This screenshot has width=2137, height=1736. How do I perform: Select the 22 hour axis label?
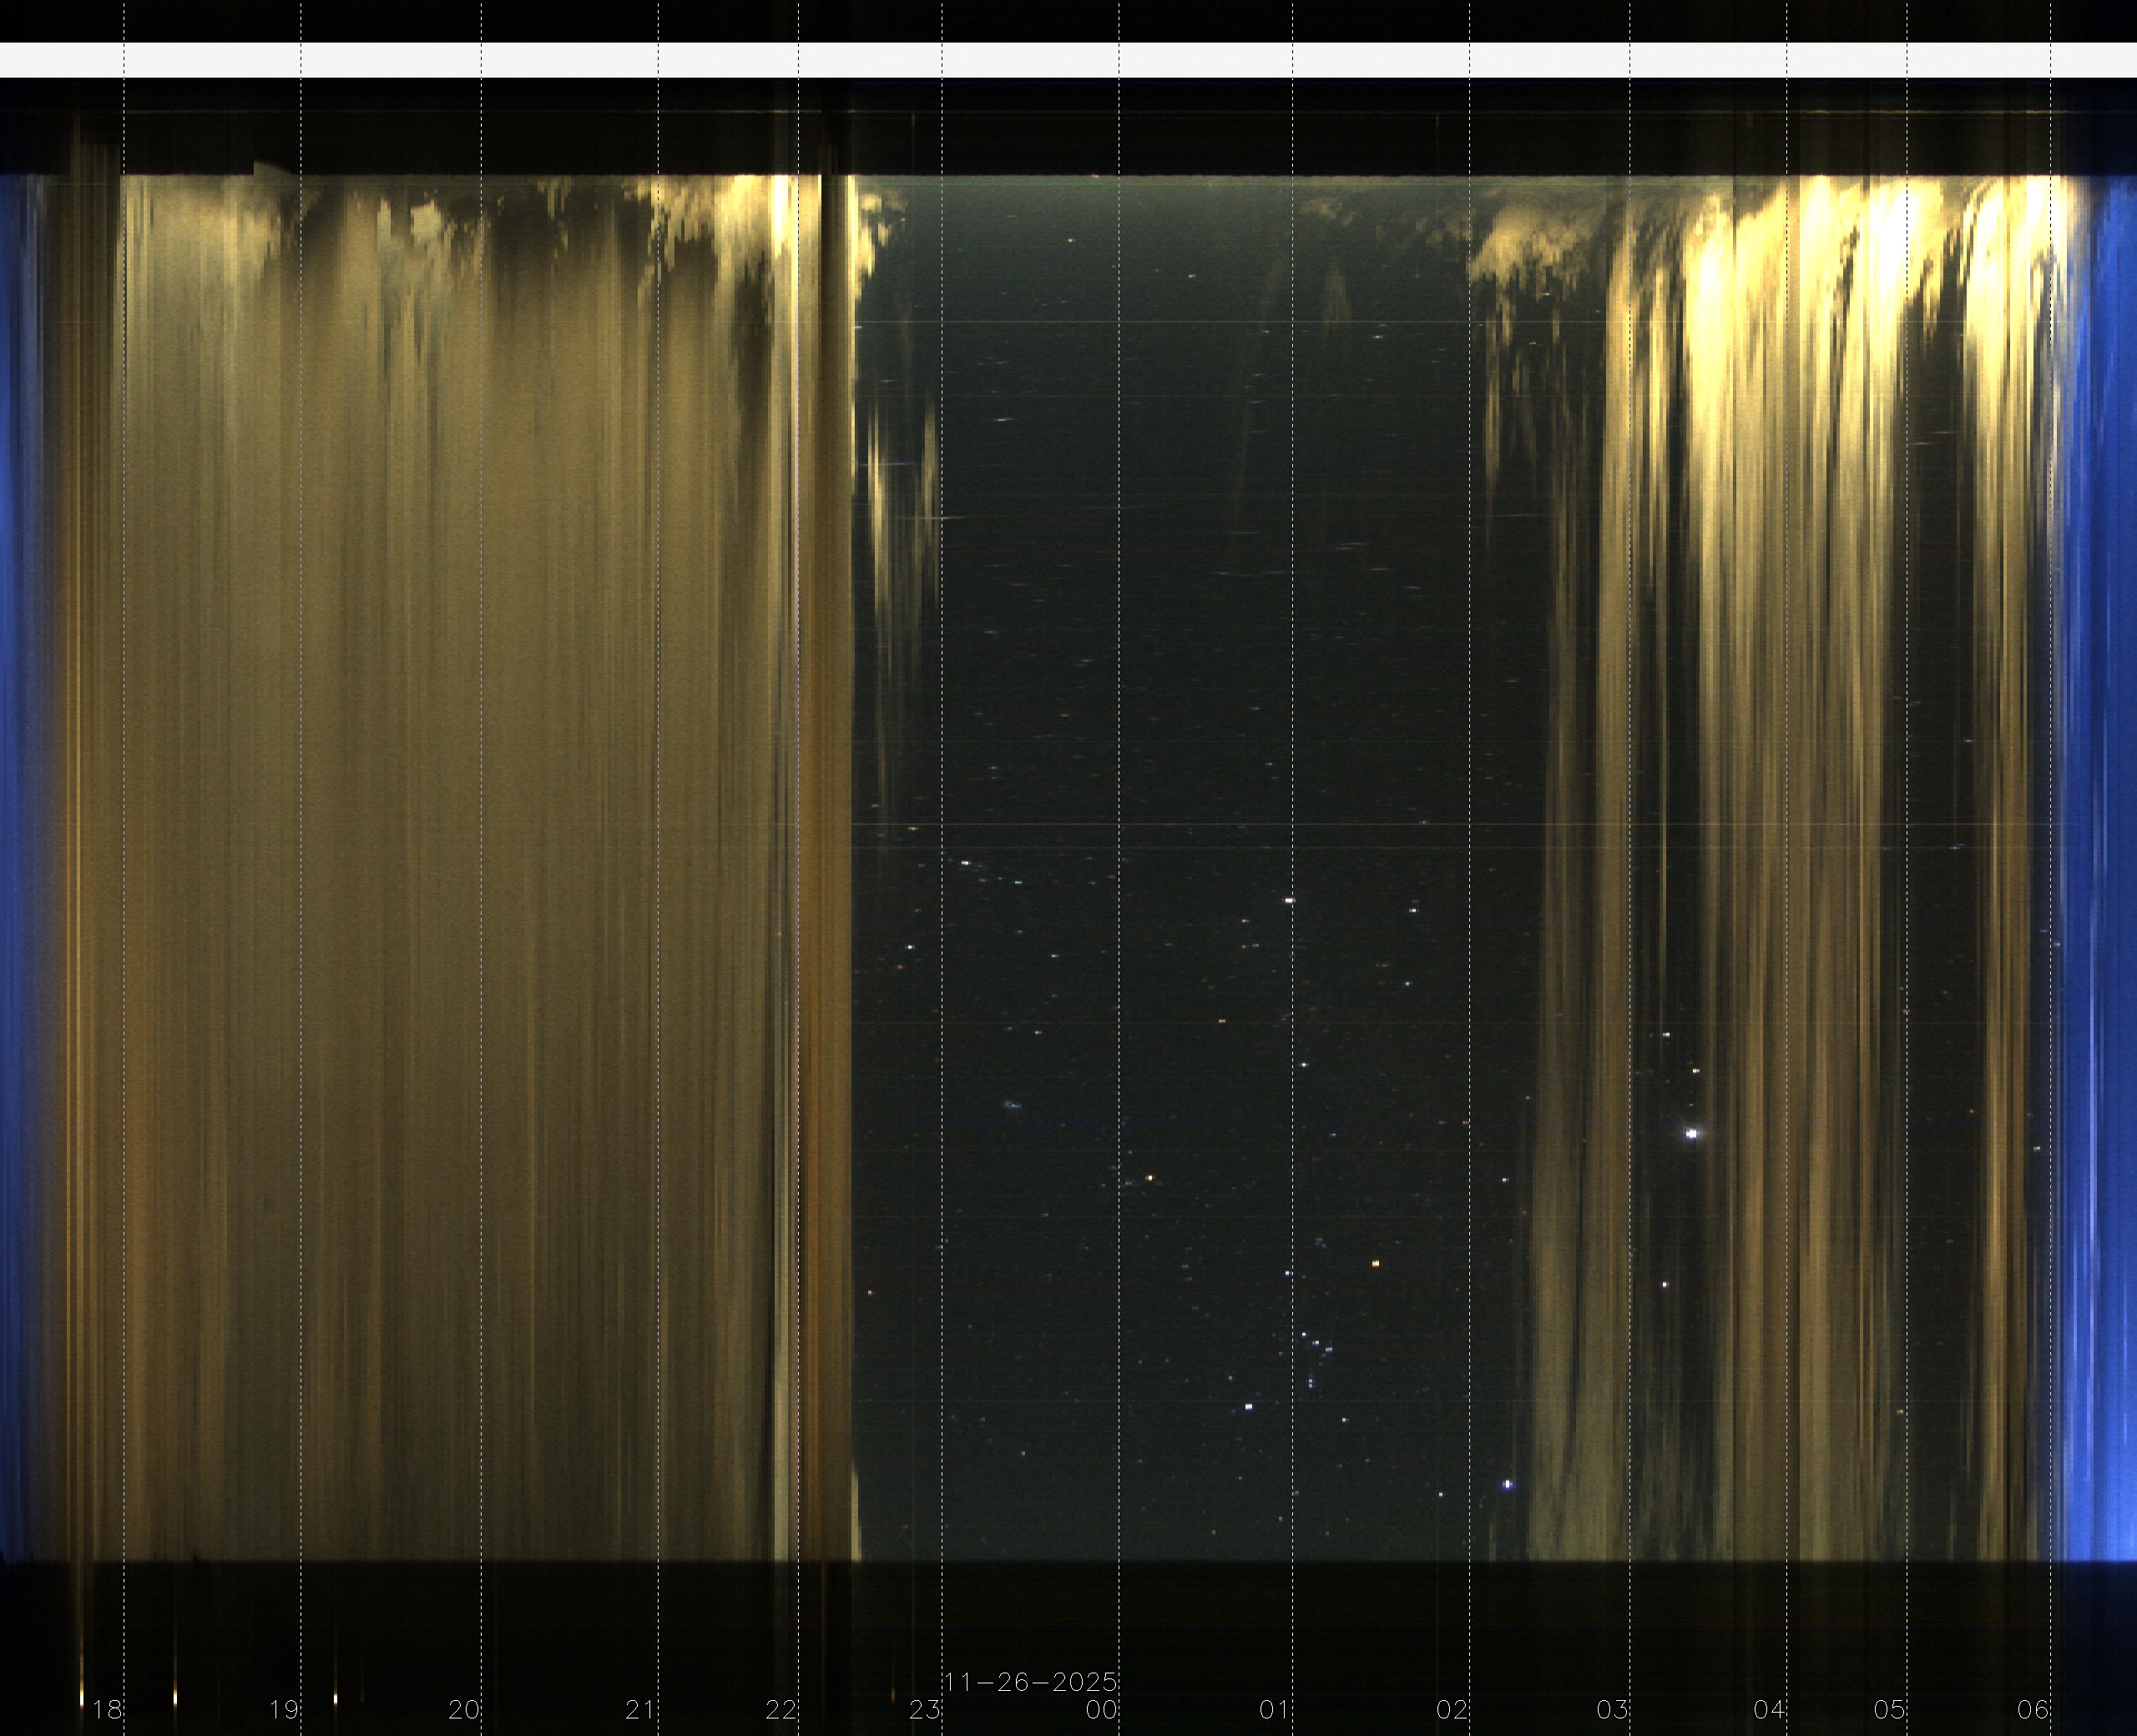point(781,1709)
